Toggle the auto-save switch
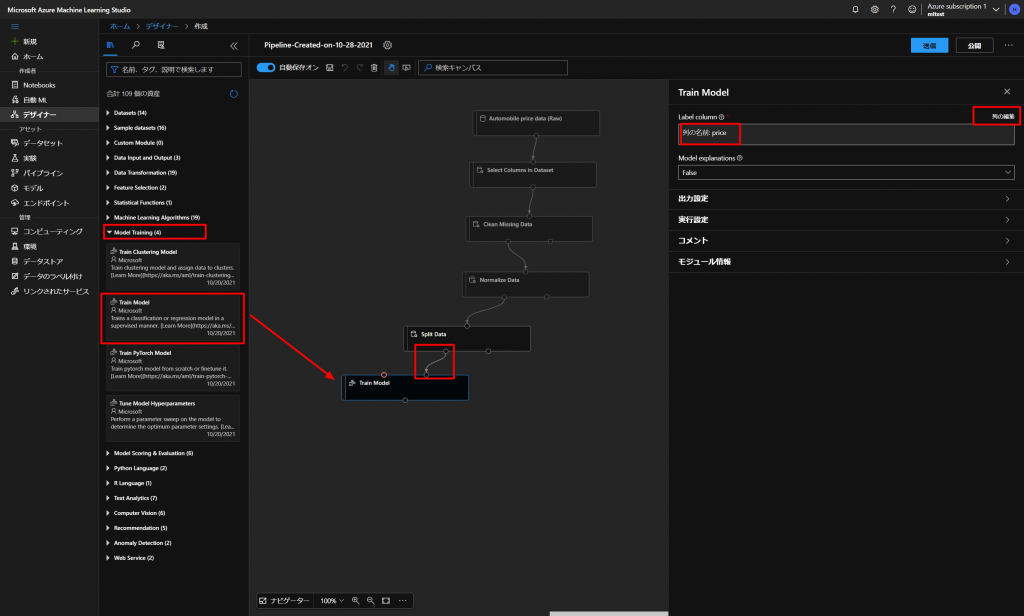Screen dimensions: 1024x616 (266, 68)
